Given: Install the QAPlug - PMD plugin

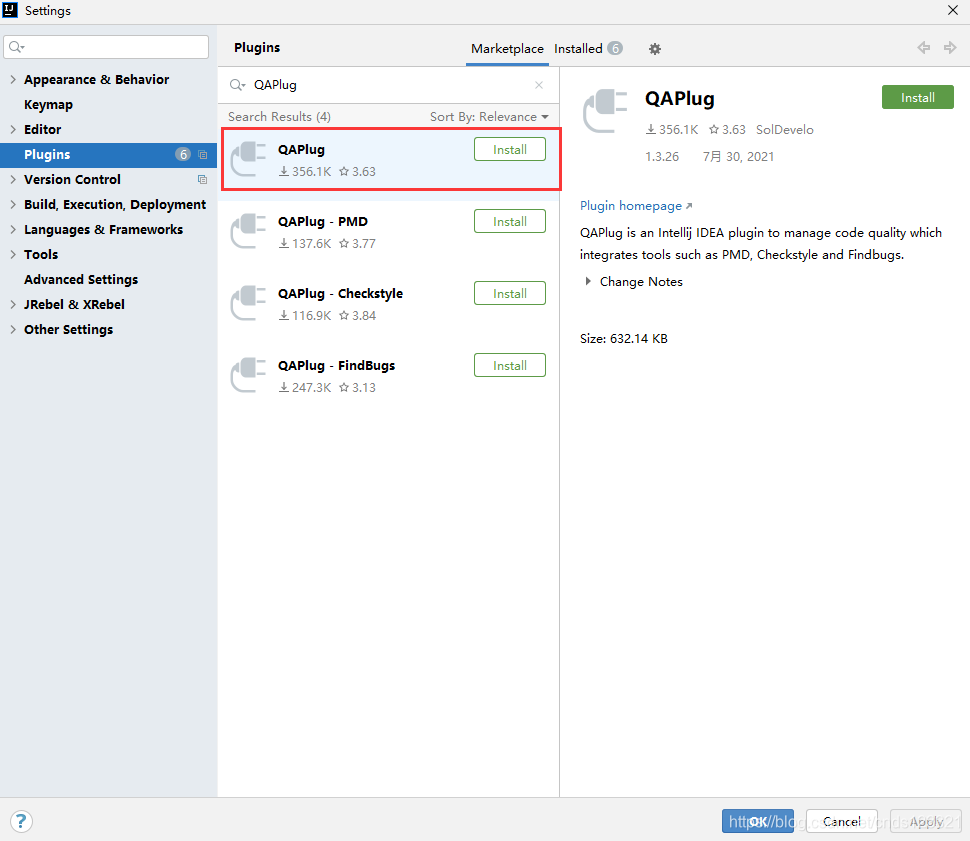Looking at the screenshot, I should tap(510, 222).
